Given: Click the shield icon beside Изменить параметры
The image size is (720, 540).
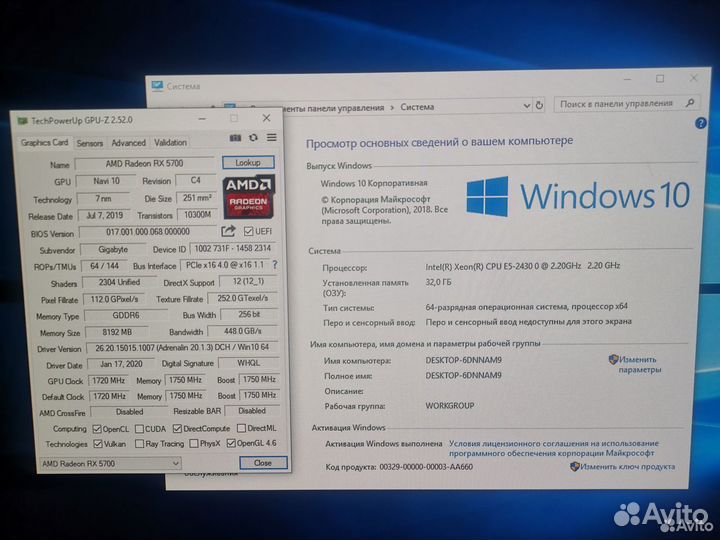Looking at the screenshot, I should click(x=613, y=359).
